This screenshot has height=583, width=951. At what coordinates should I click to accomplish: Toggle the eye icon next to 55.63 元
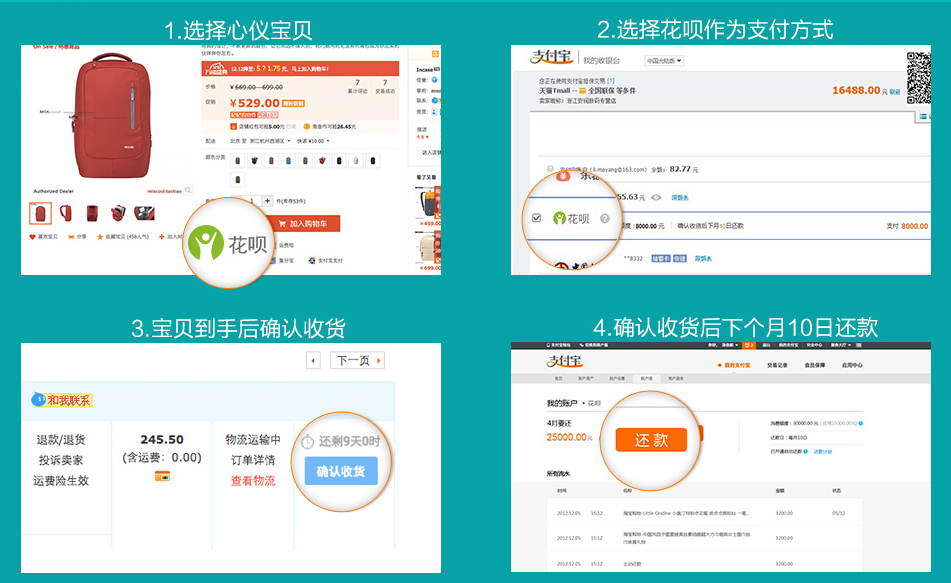click(x=656, y=197)
